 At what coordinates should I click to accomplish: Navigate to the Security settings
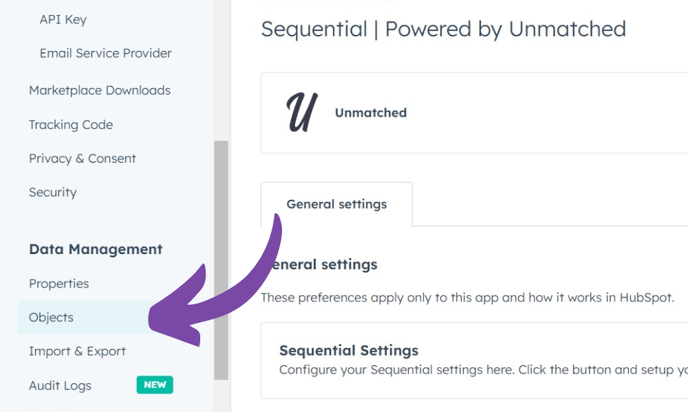(52, 192)
